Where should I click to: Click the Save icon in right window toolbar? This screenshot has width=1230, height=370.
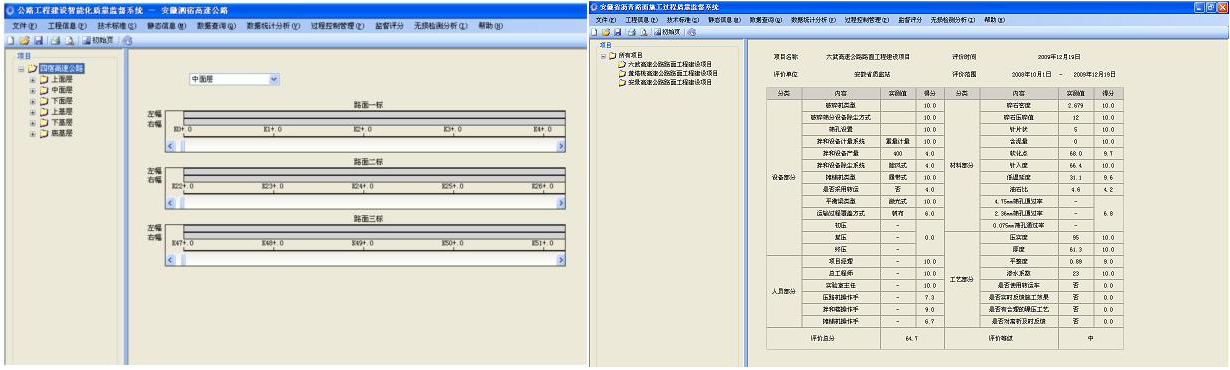(617, 32)
